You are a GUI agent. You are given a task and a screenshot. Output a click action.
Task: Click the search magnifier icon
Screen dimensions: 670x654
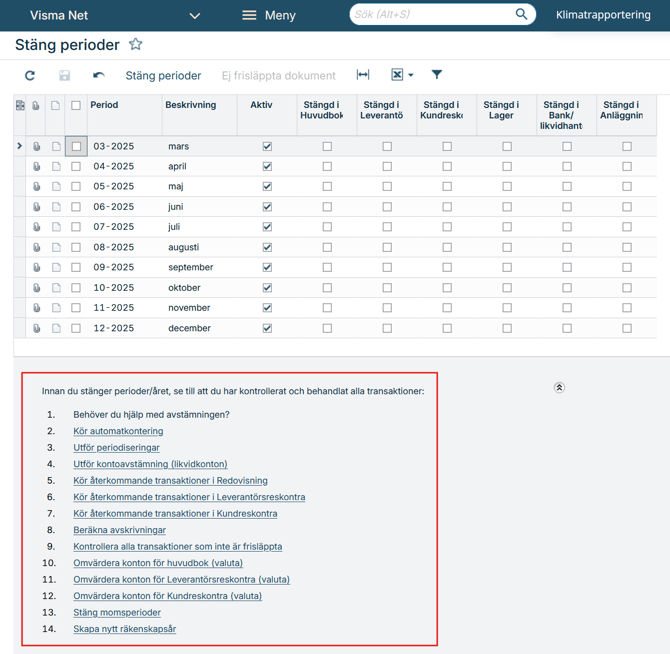[521, 15]
